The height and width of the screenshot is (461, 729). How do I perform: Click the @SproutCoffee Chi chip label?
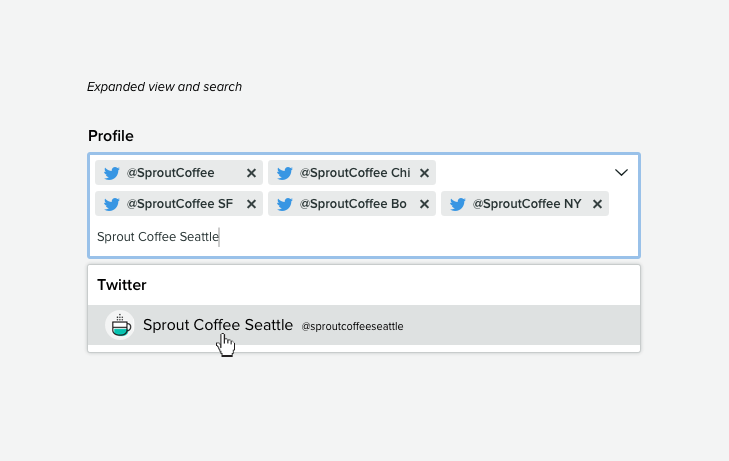click(x=355, y=173)
